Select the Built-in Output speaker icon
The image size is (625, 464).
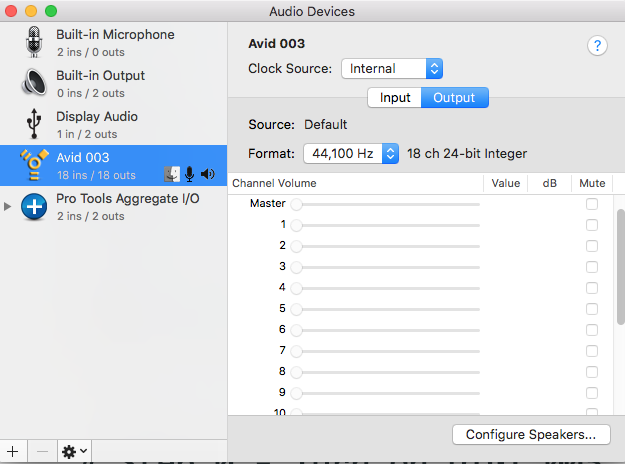point(34,83)
